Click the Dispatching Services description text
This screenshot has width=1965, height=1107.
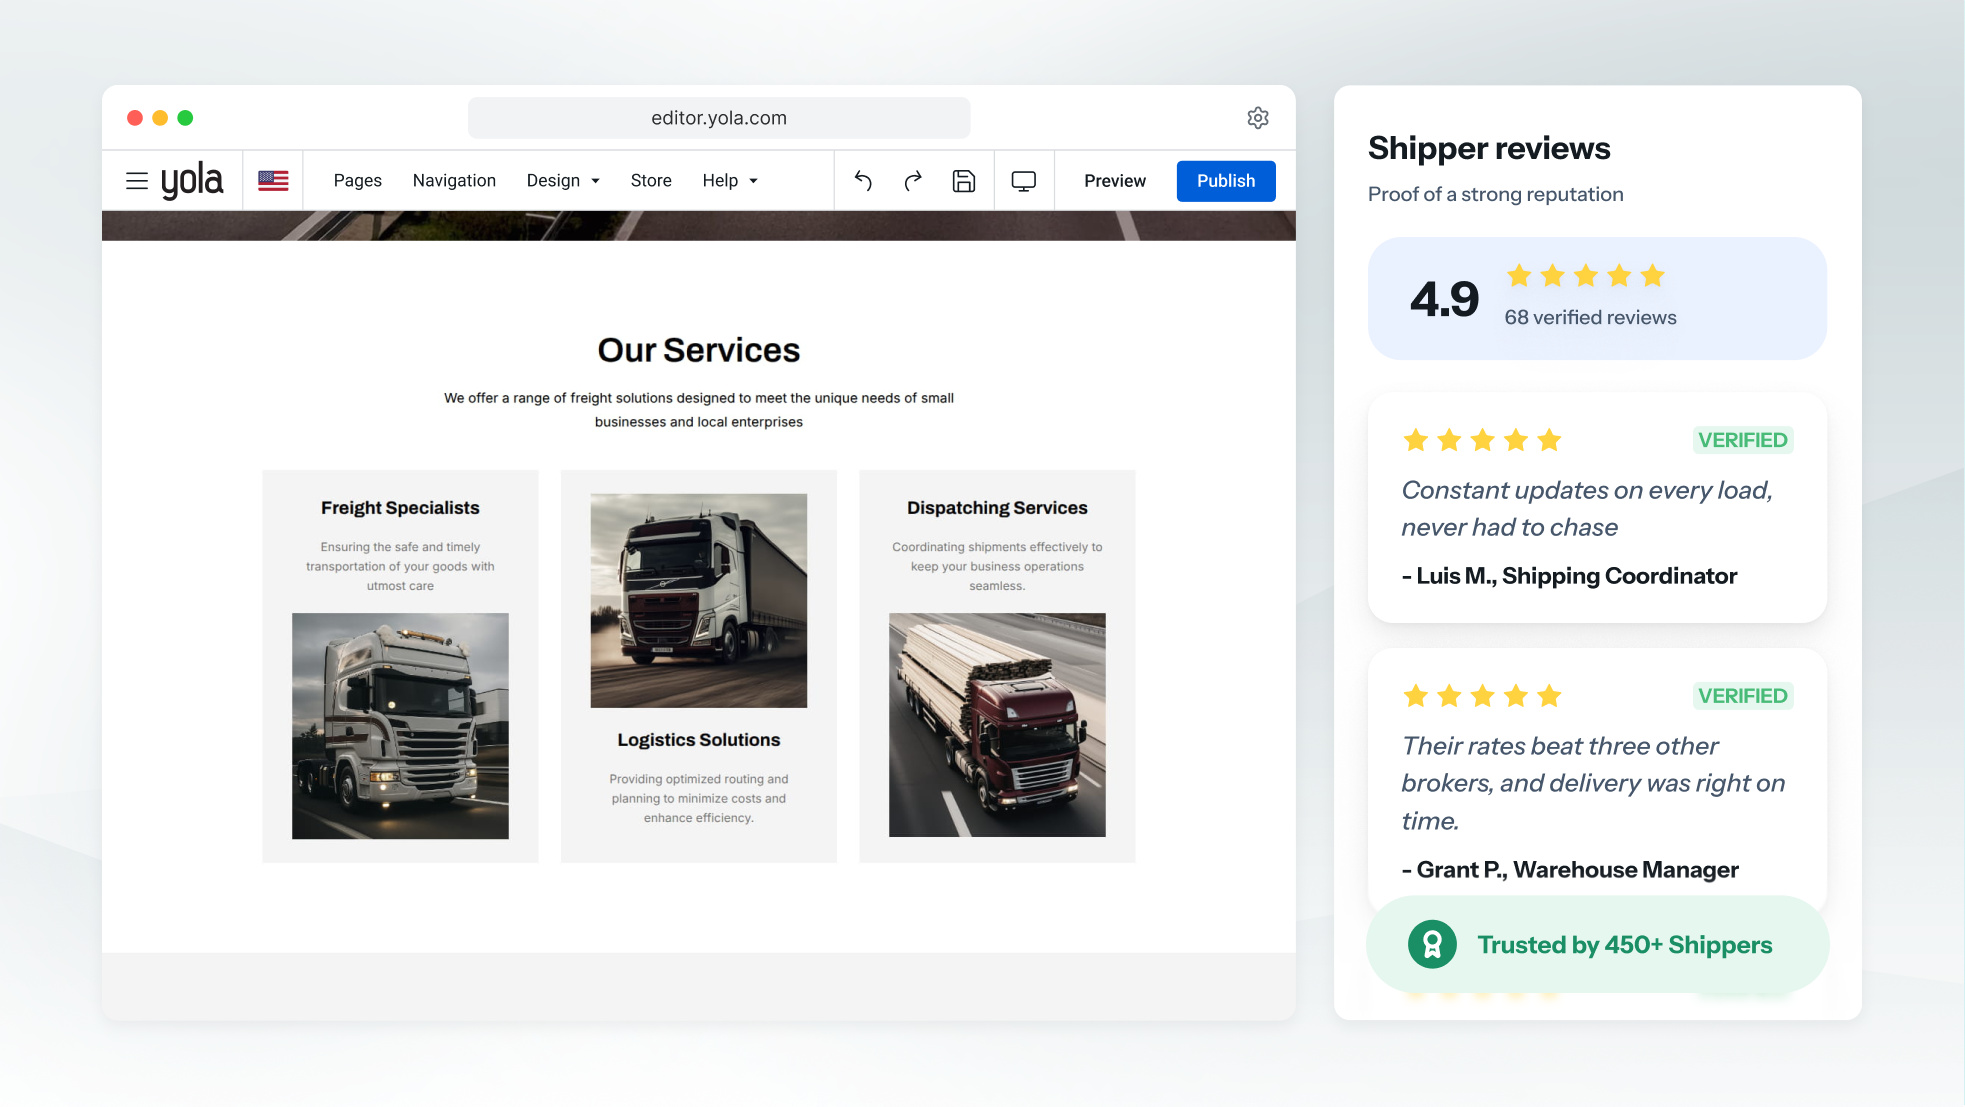pos(997,566)
